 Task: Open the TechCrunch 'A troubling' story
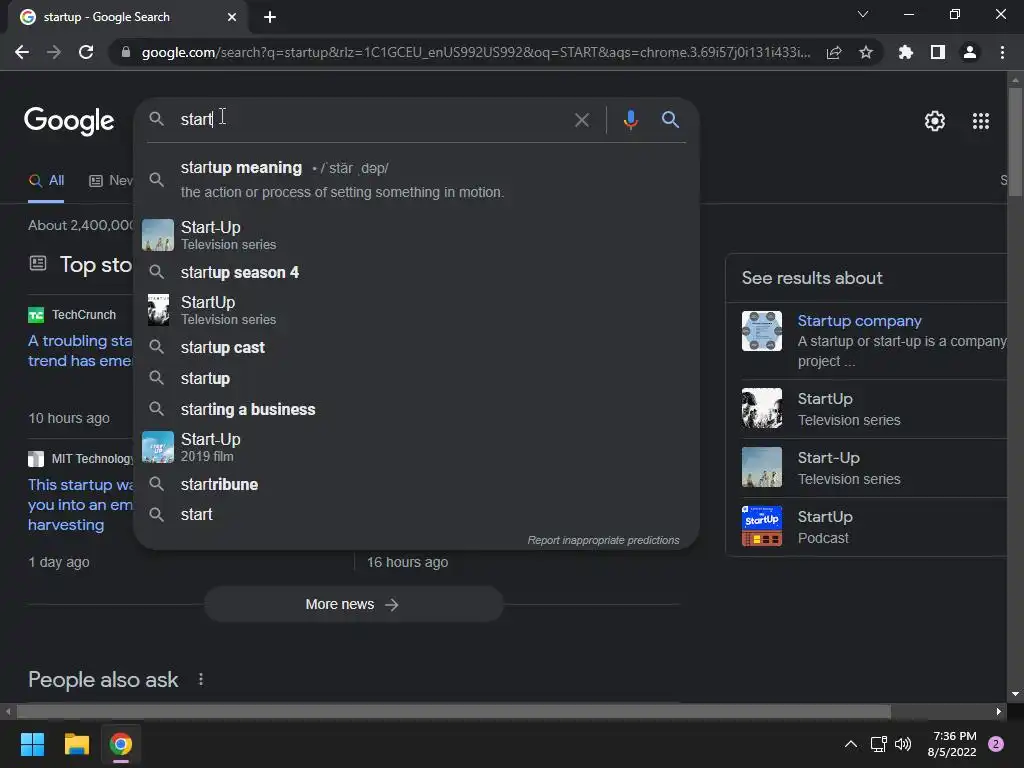click(x=80, y=351)
